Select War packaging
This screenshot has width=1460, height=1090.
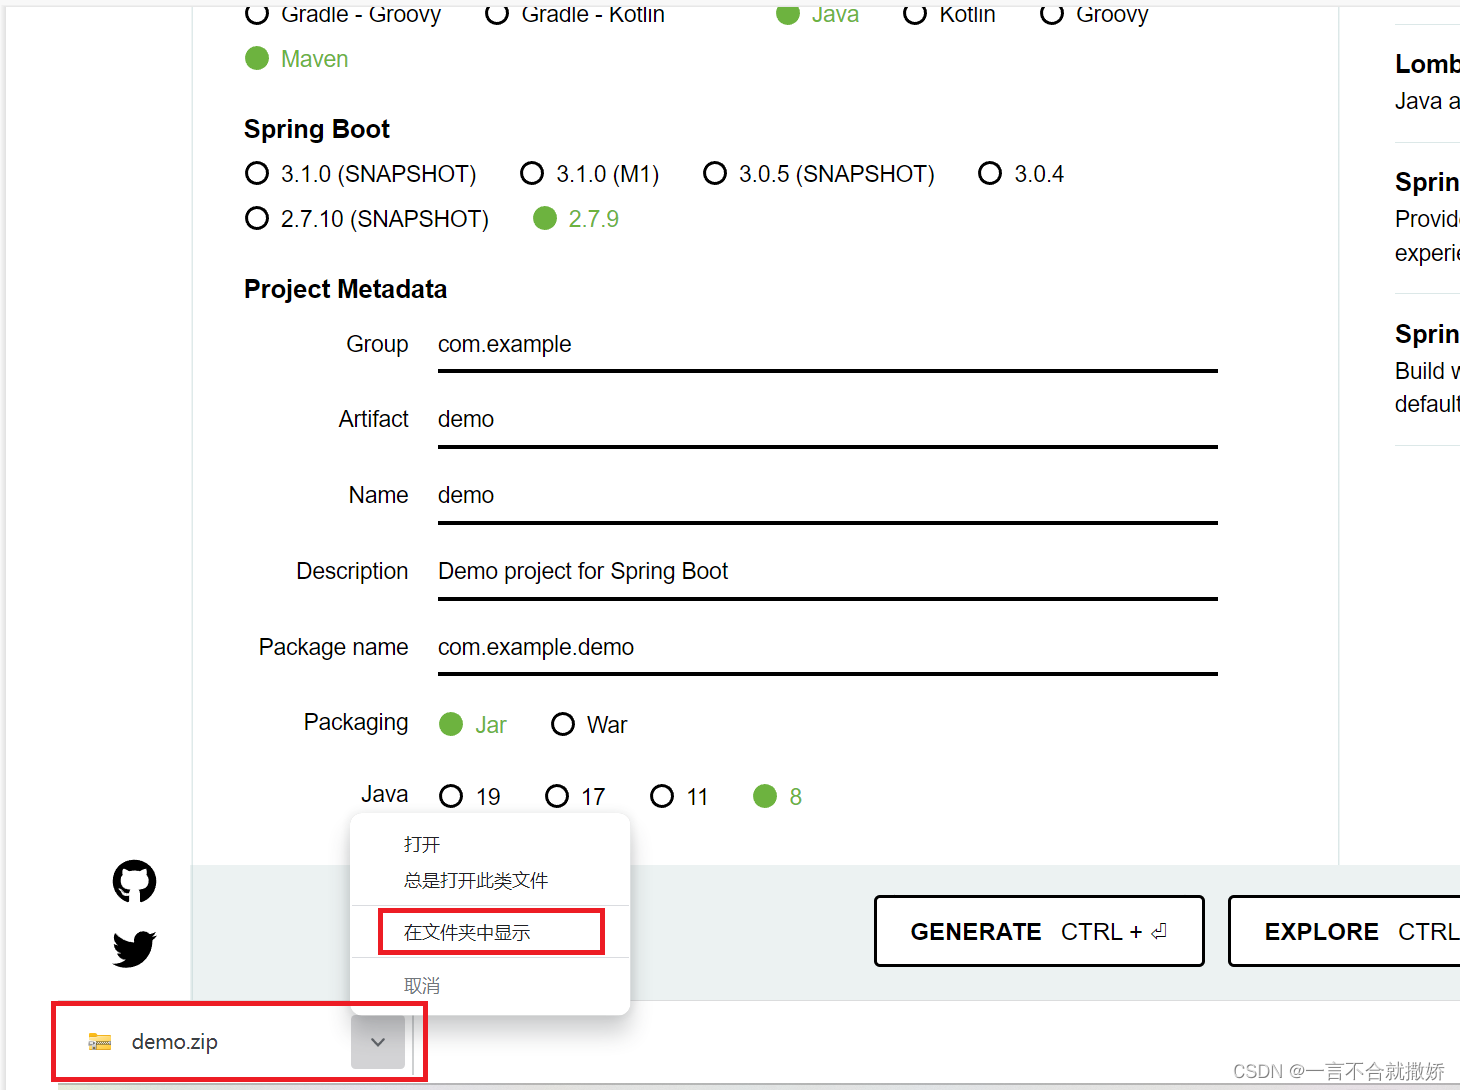click(589, 724)
